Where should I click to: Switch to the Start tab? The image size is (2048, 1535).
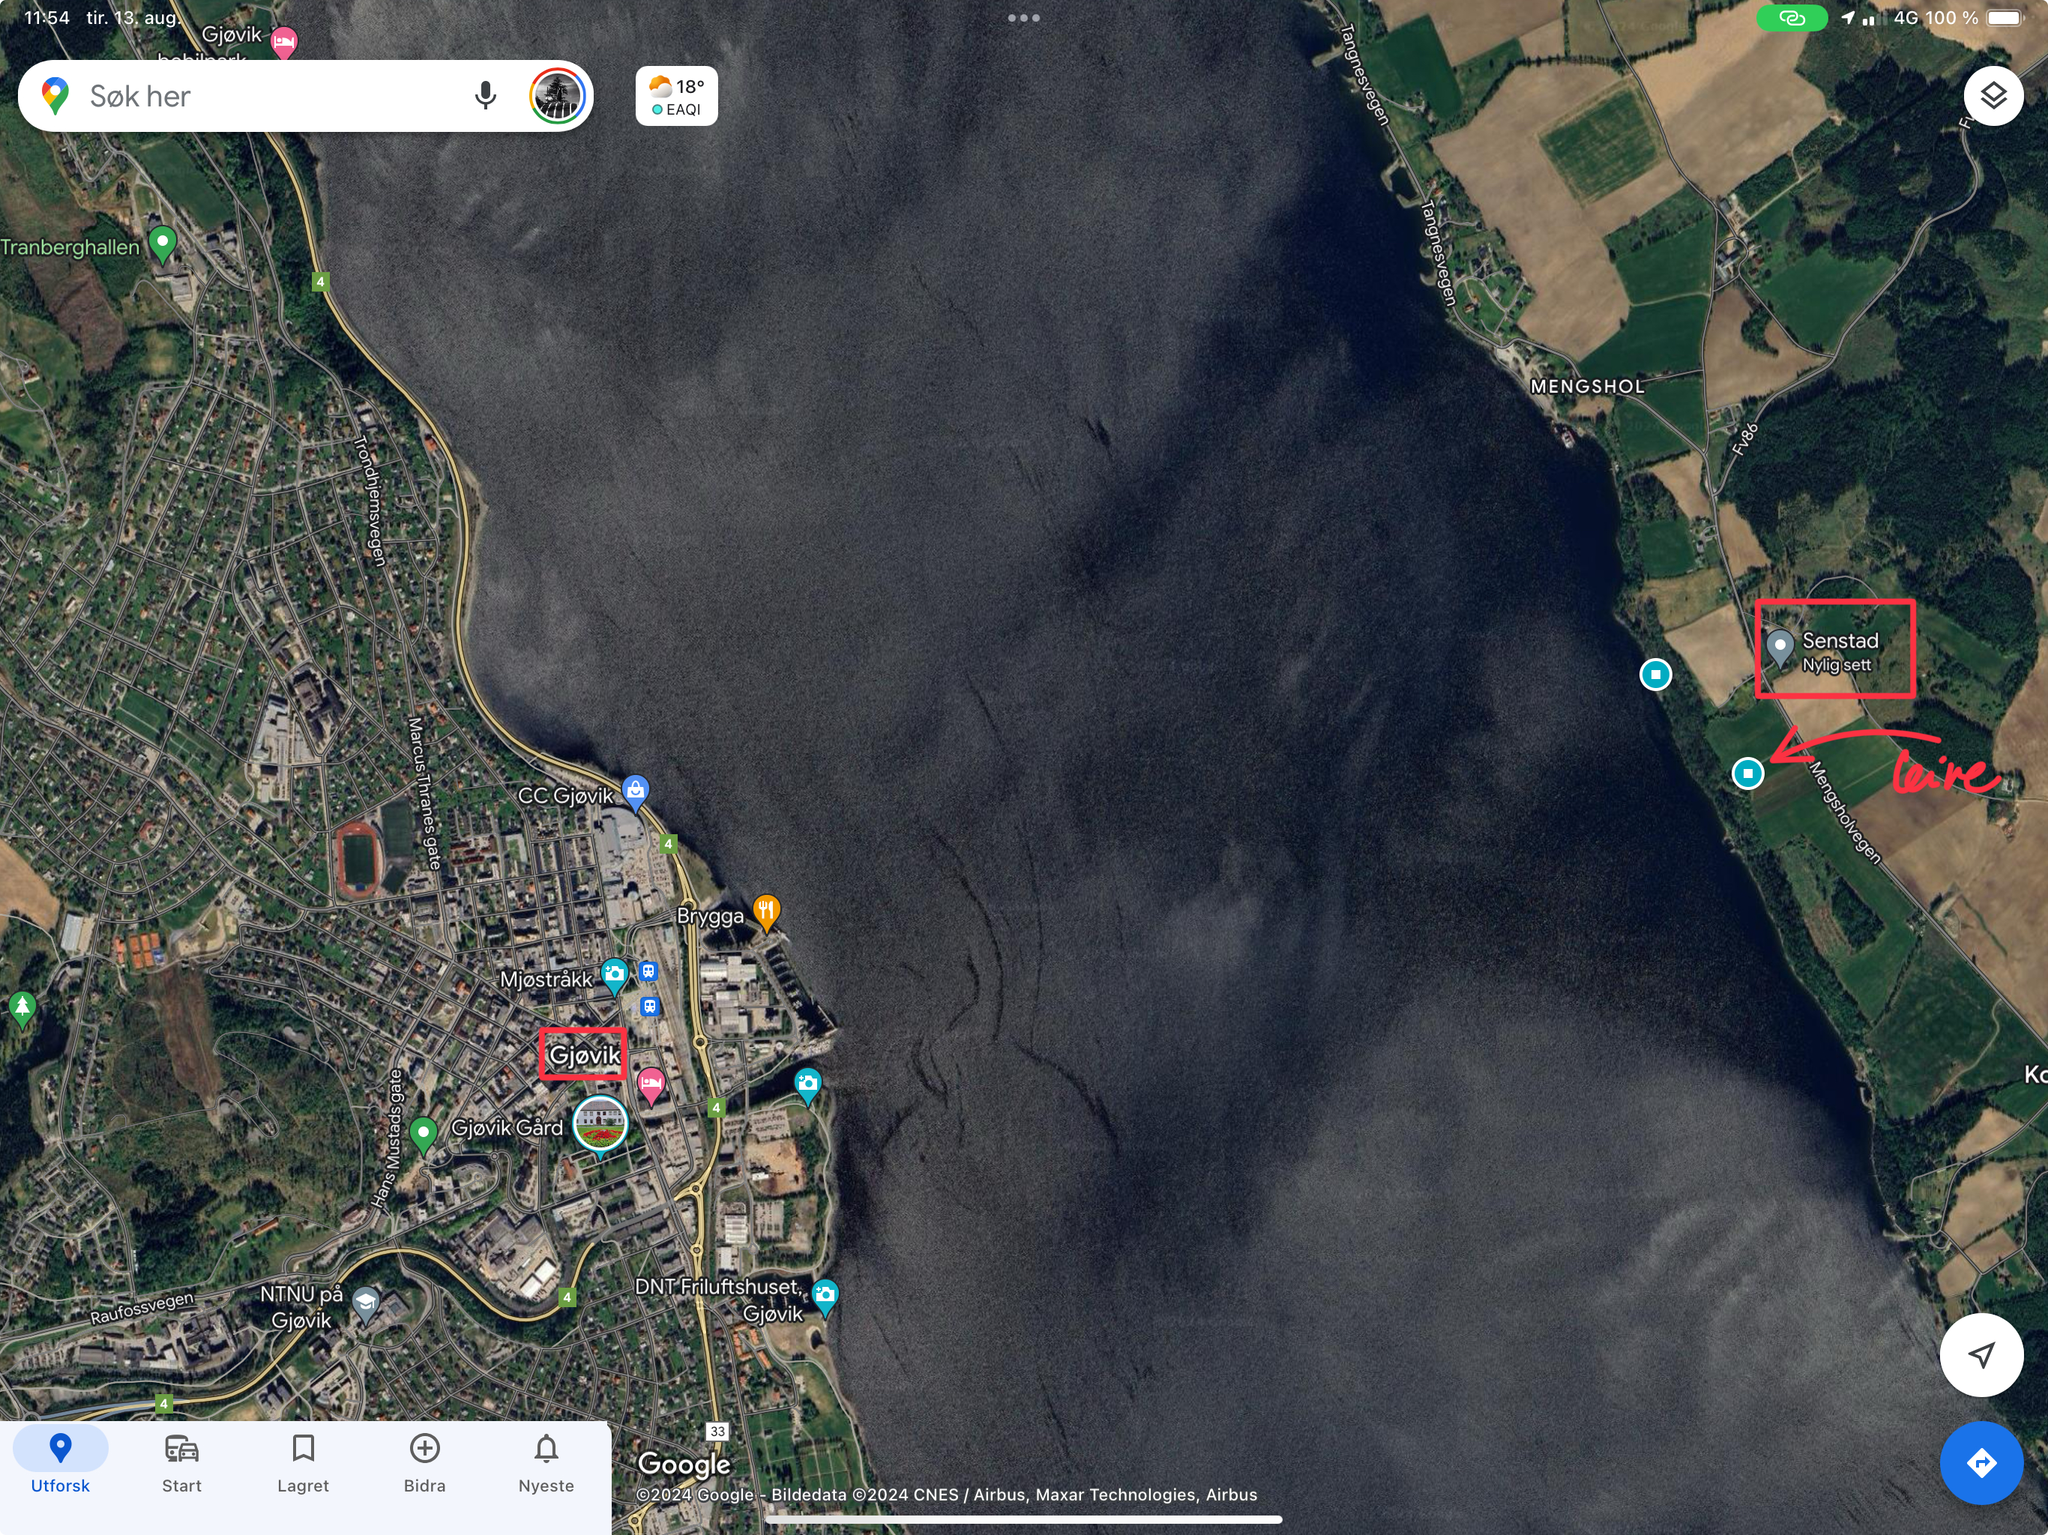click(181, 1463)
